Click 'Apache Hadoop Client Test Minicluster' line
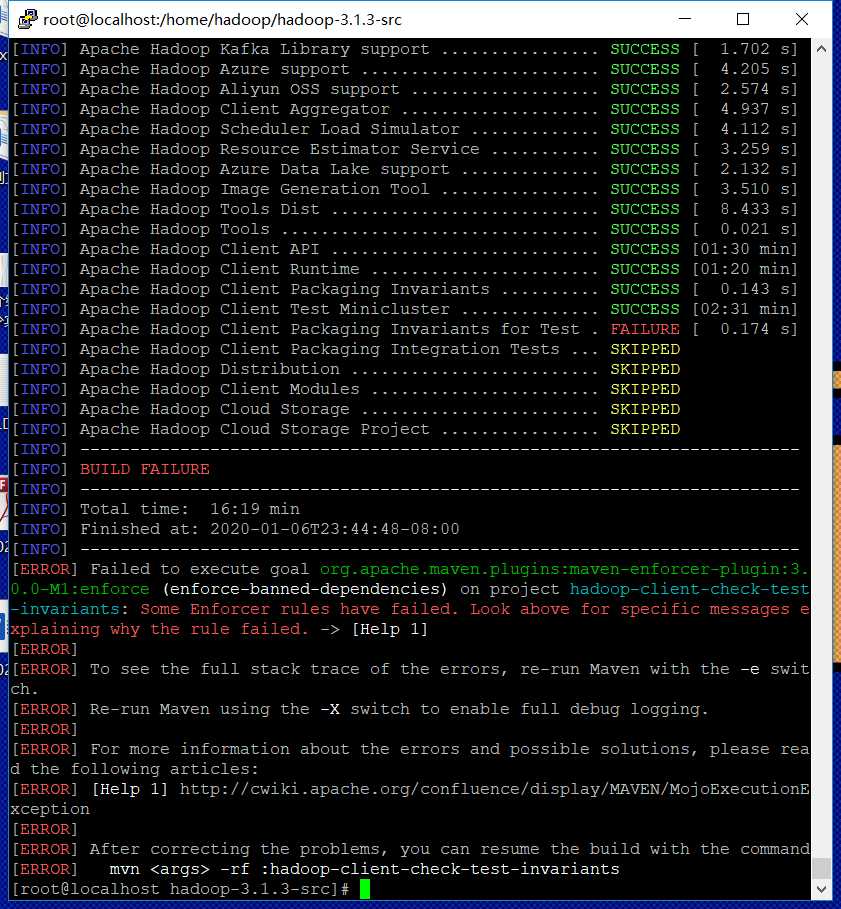Screen dimensions: 841x909 click(405, 309)
